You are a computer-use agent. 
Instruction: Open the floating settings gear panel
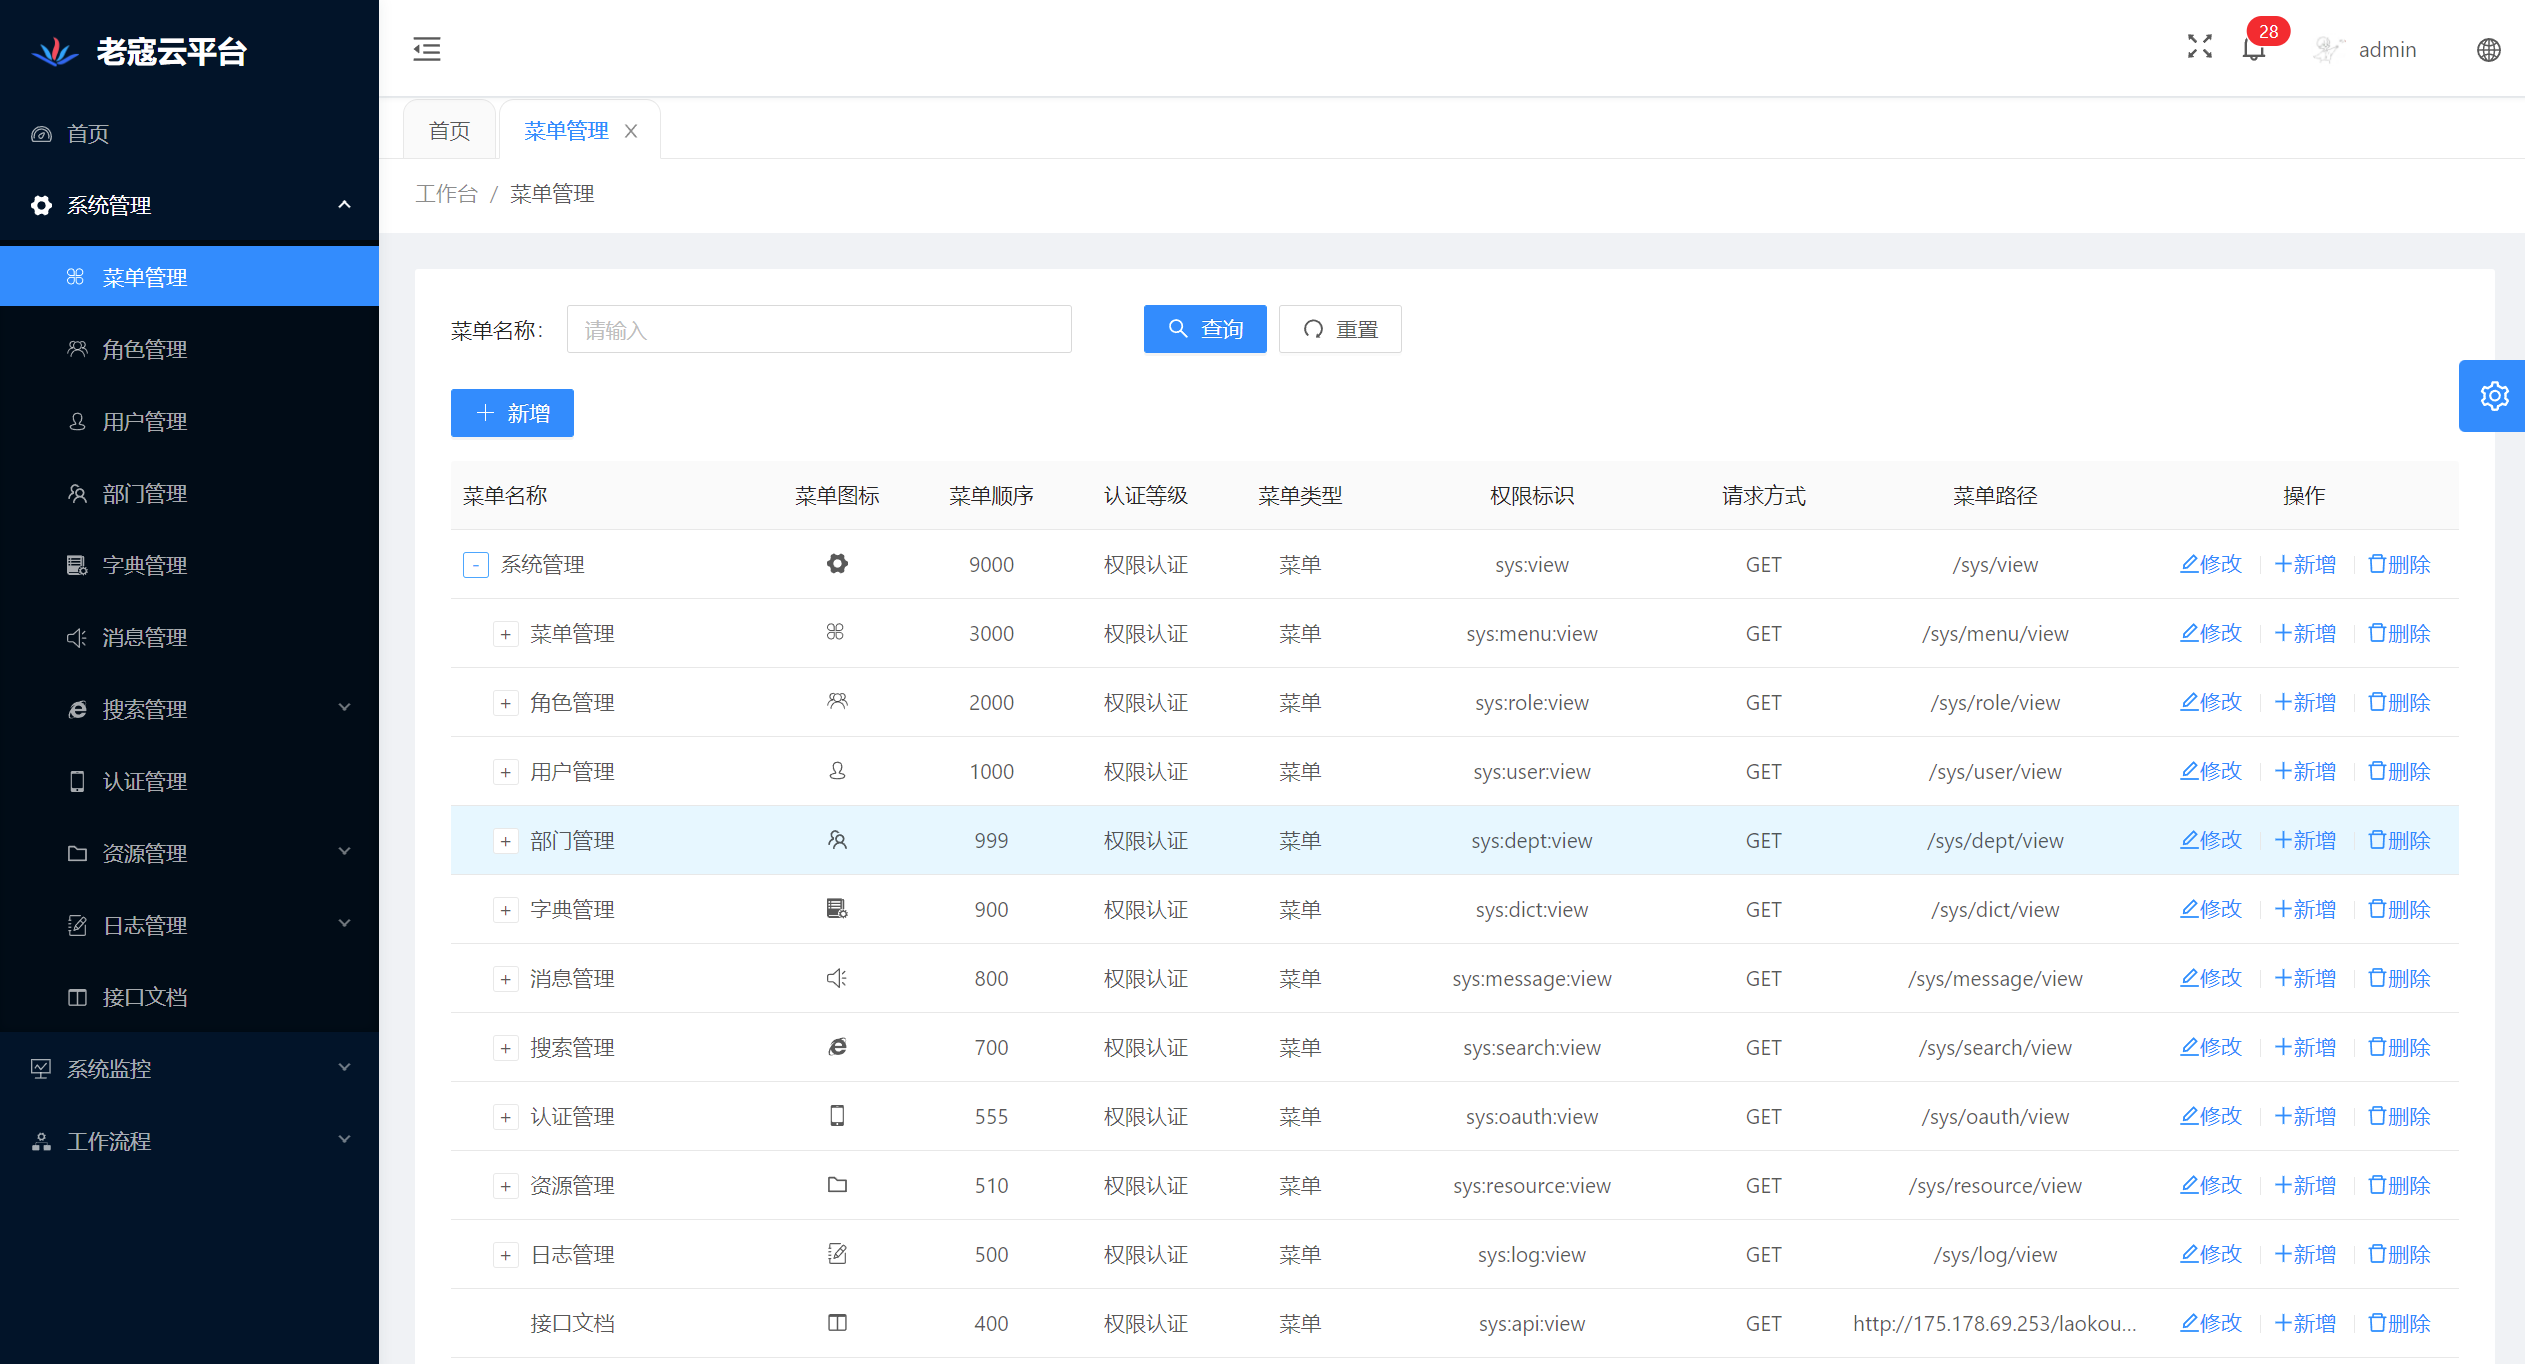click(x=2493, y=396)
